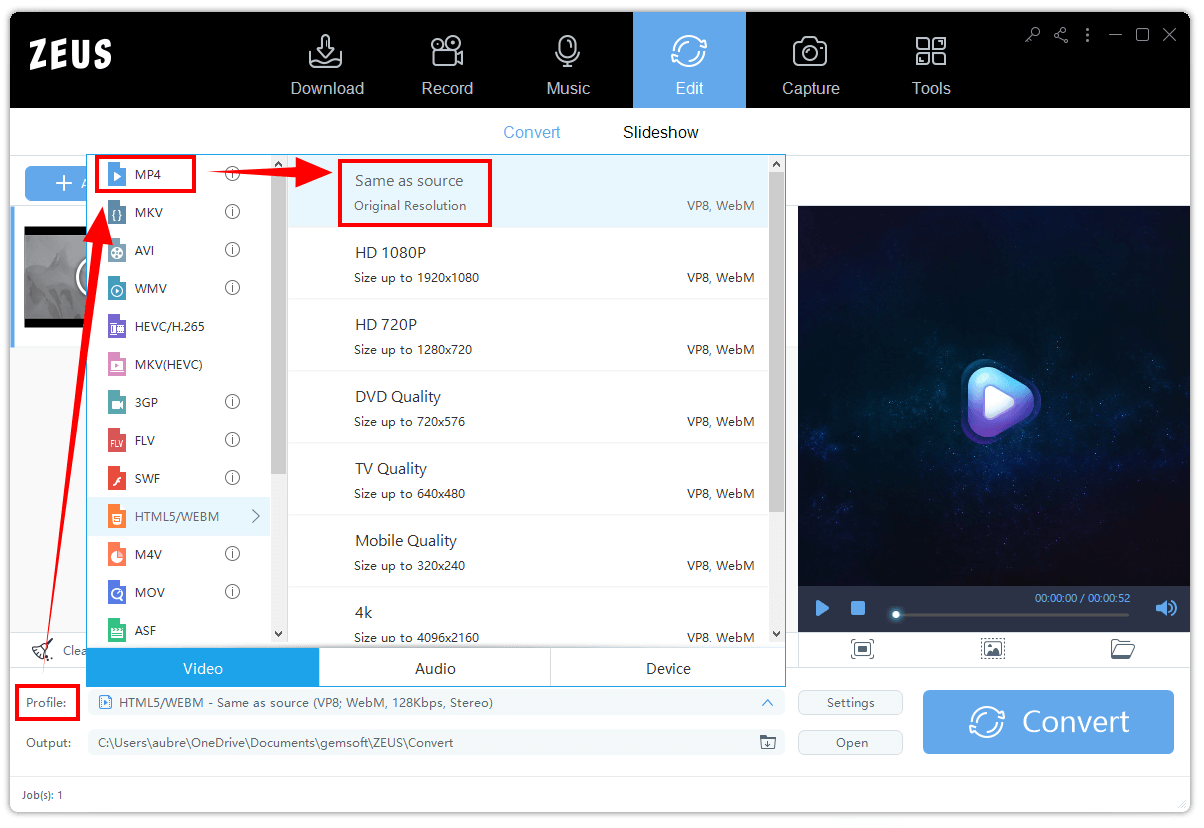Image resolution: width=1204 pixels, height=828 pixels.
Task: Click the preview playback progress slider
Action: coord(1010,615)
